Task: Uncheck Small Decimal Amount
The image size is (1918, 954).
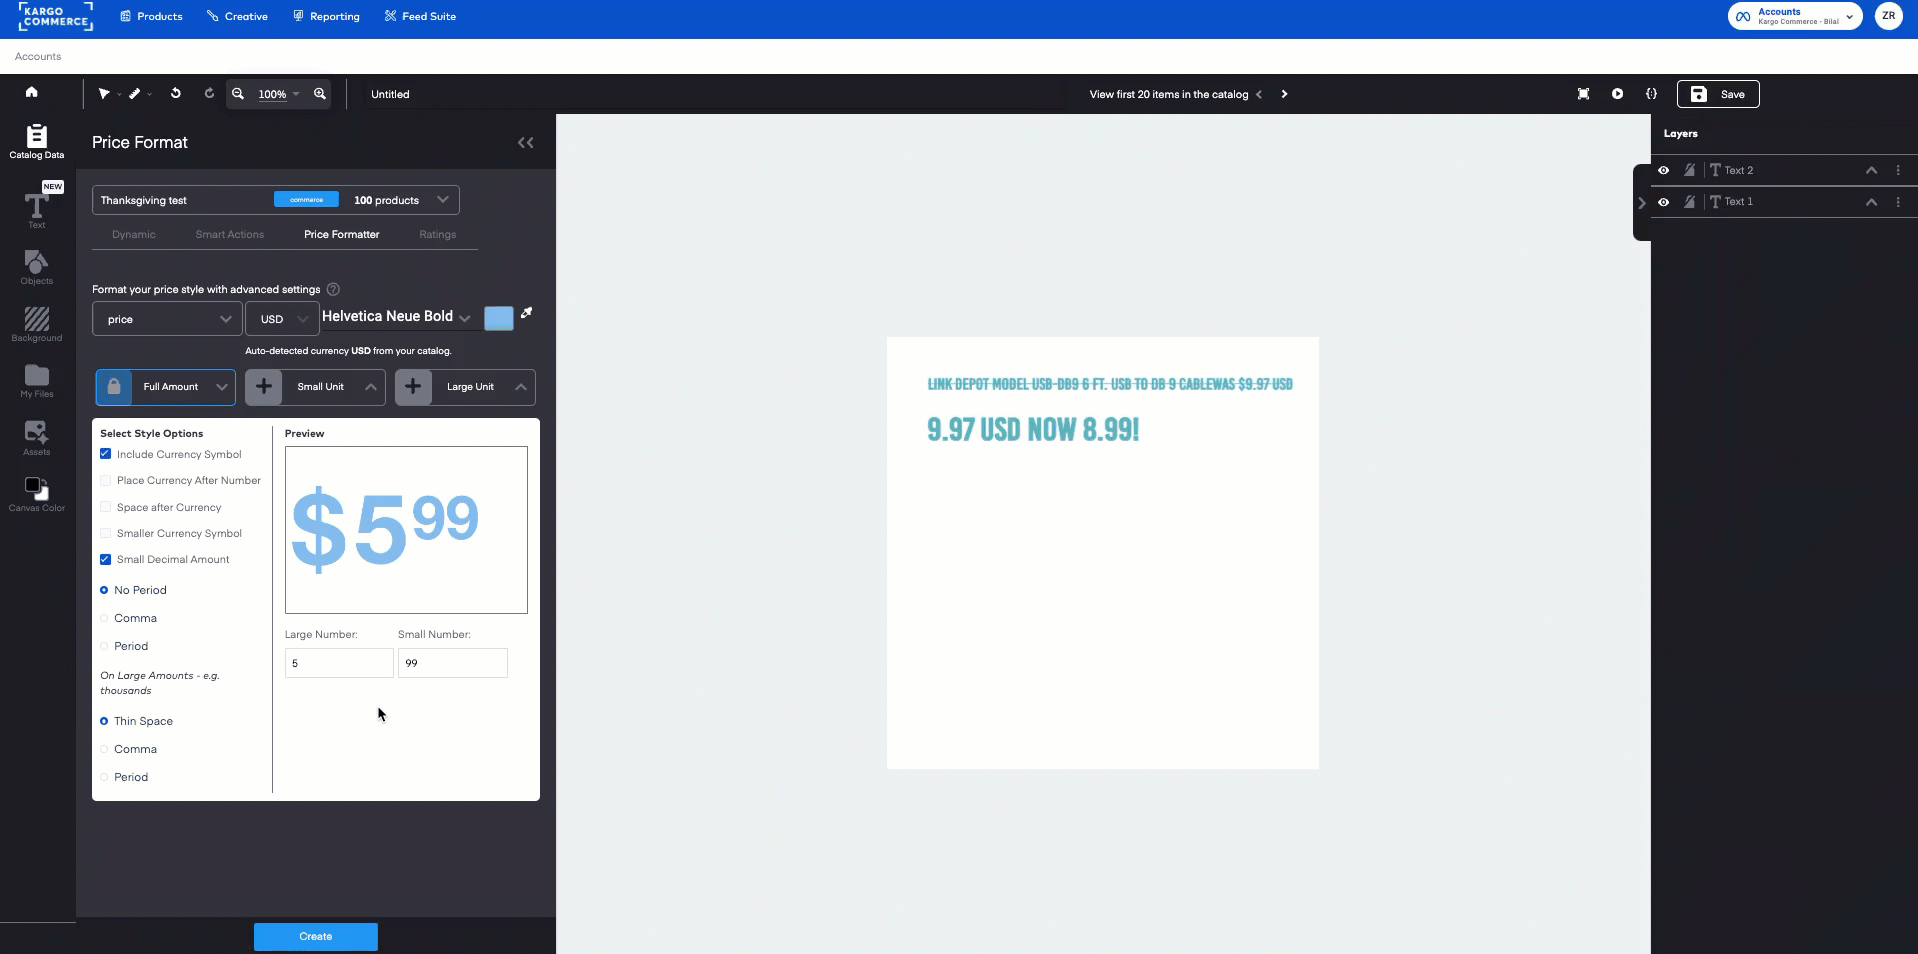Action: (106, 560)
